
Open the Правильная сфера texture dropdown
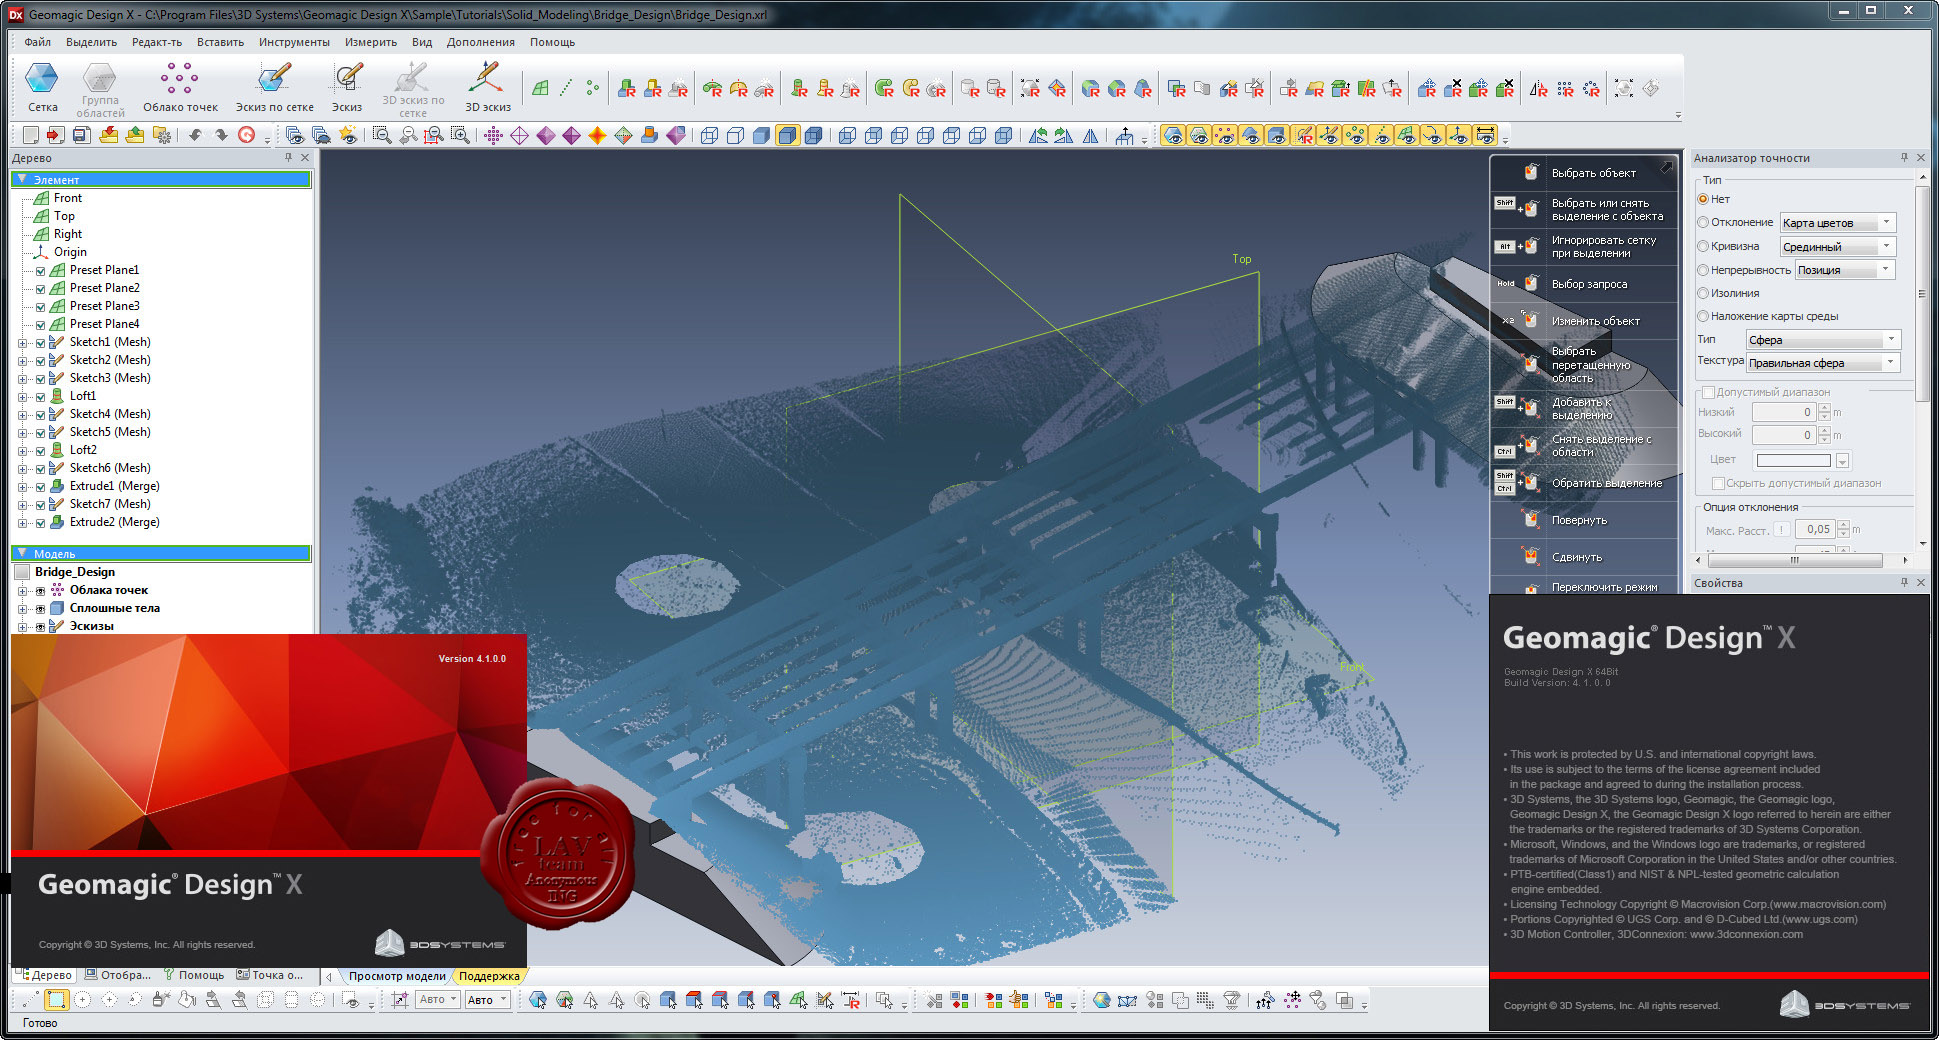(1822, 363)
